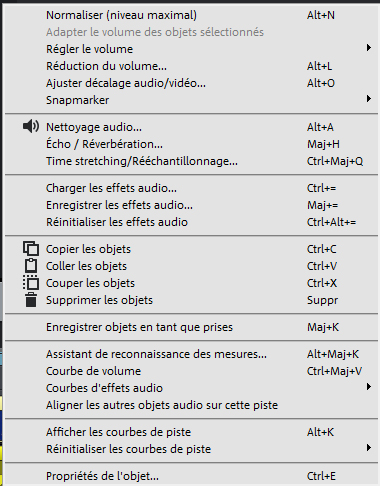Click the trash icon for Supprimer les objets
Image resolution: width=380 pixels, height=486 pixels.
31,300
